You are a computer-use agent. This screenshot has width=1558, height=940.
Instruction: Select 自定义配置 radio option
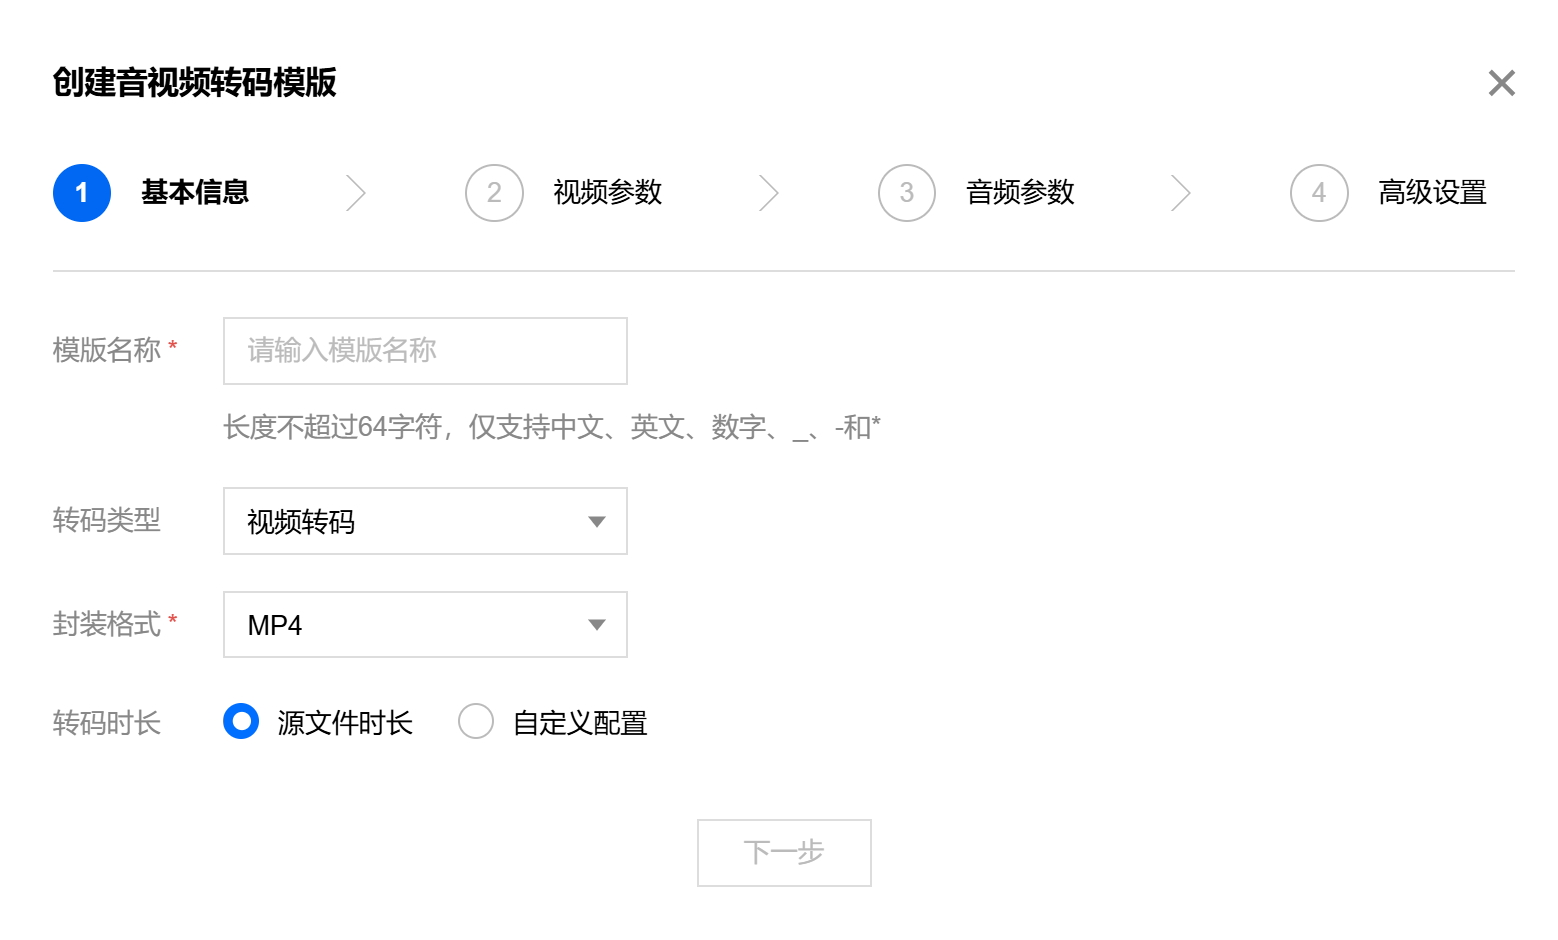pyautogui.click(x=476, y=721)
